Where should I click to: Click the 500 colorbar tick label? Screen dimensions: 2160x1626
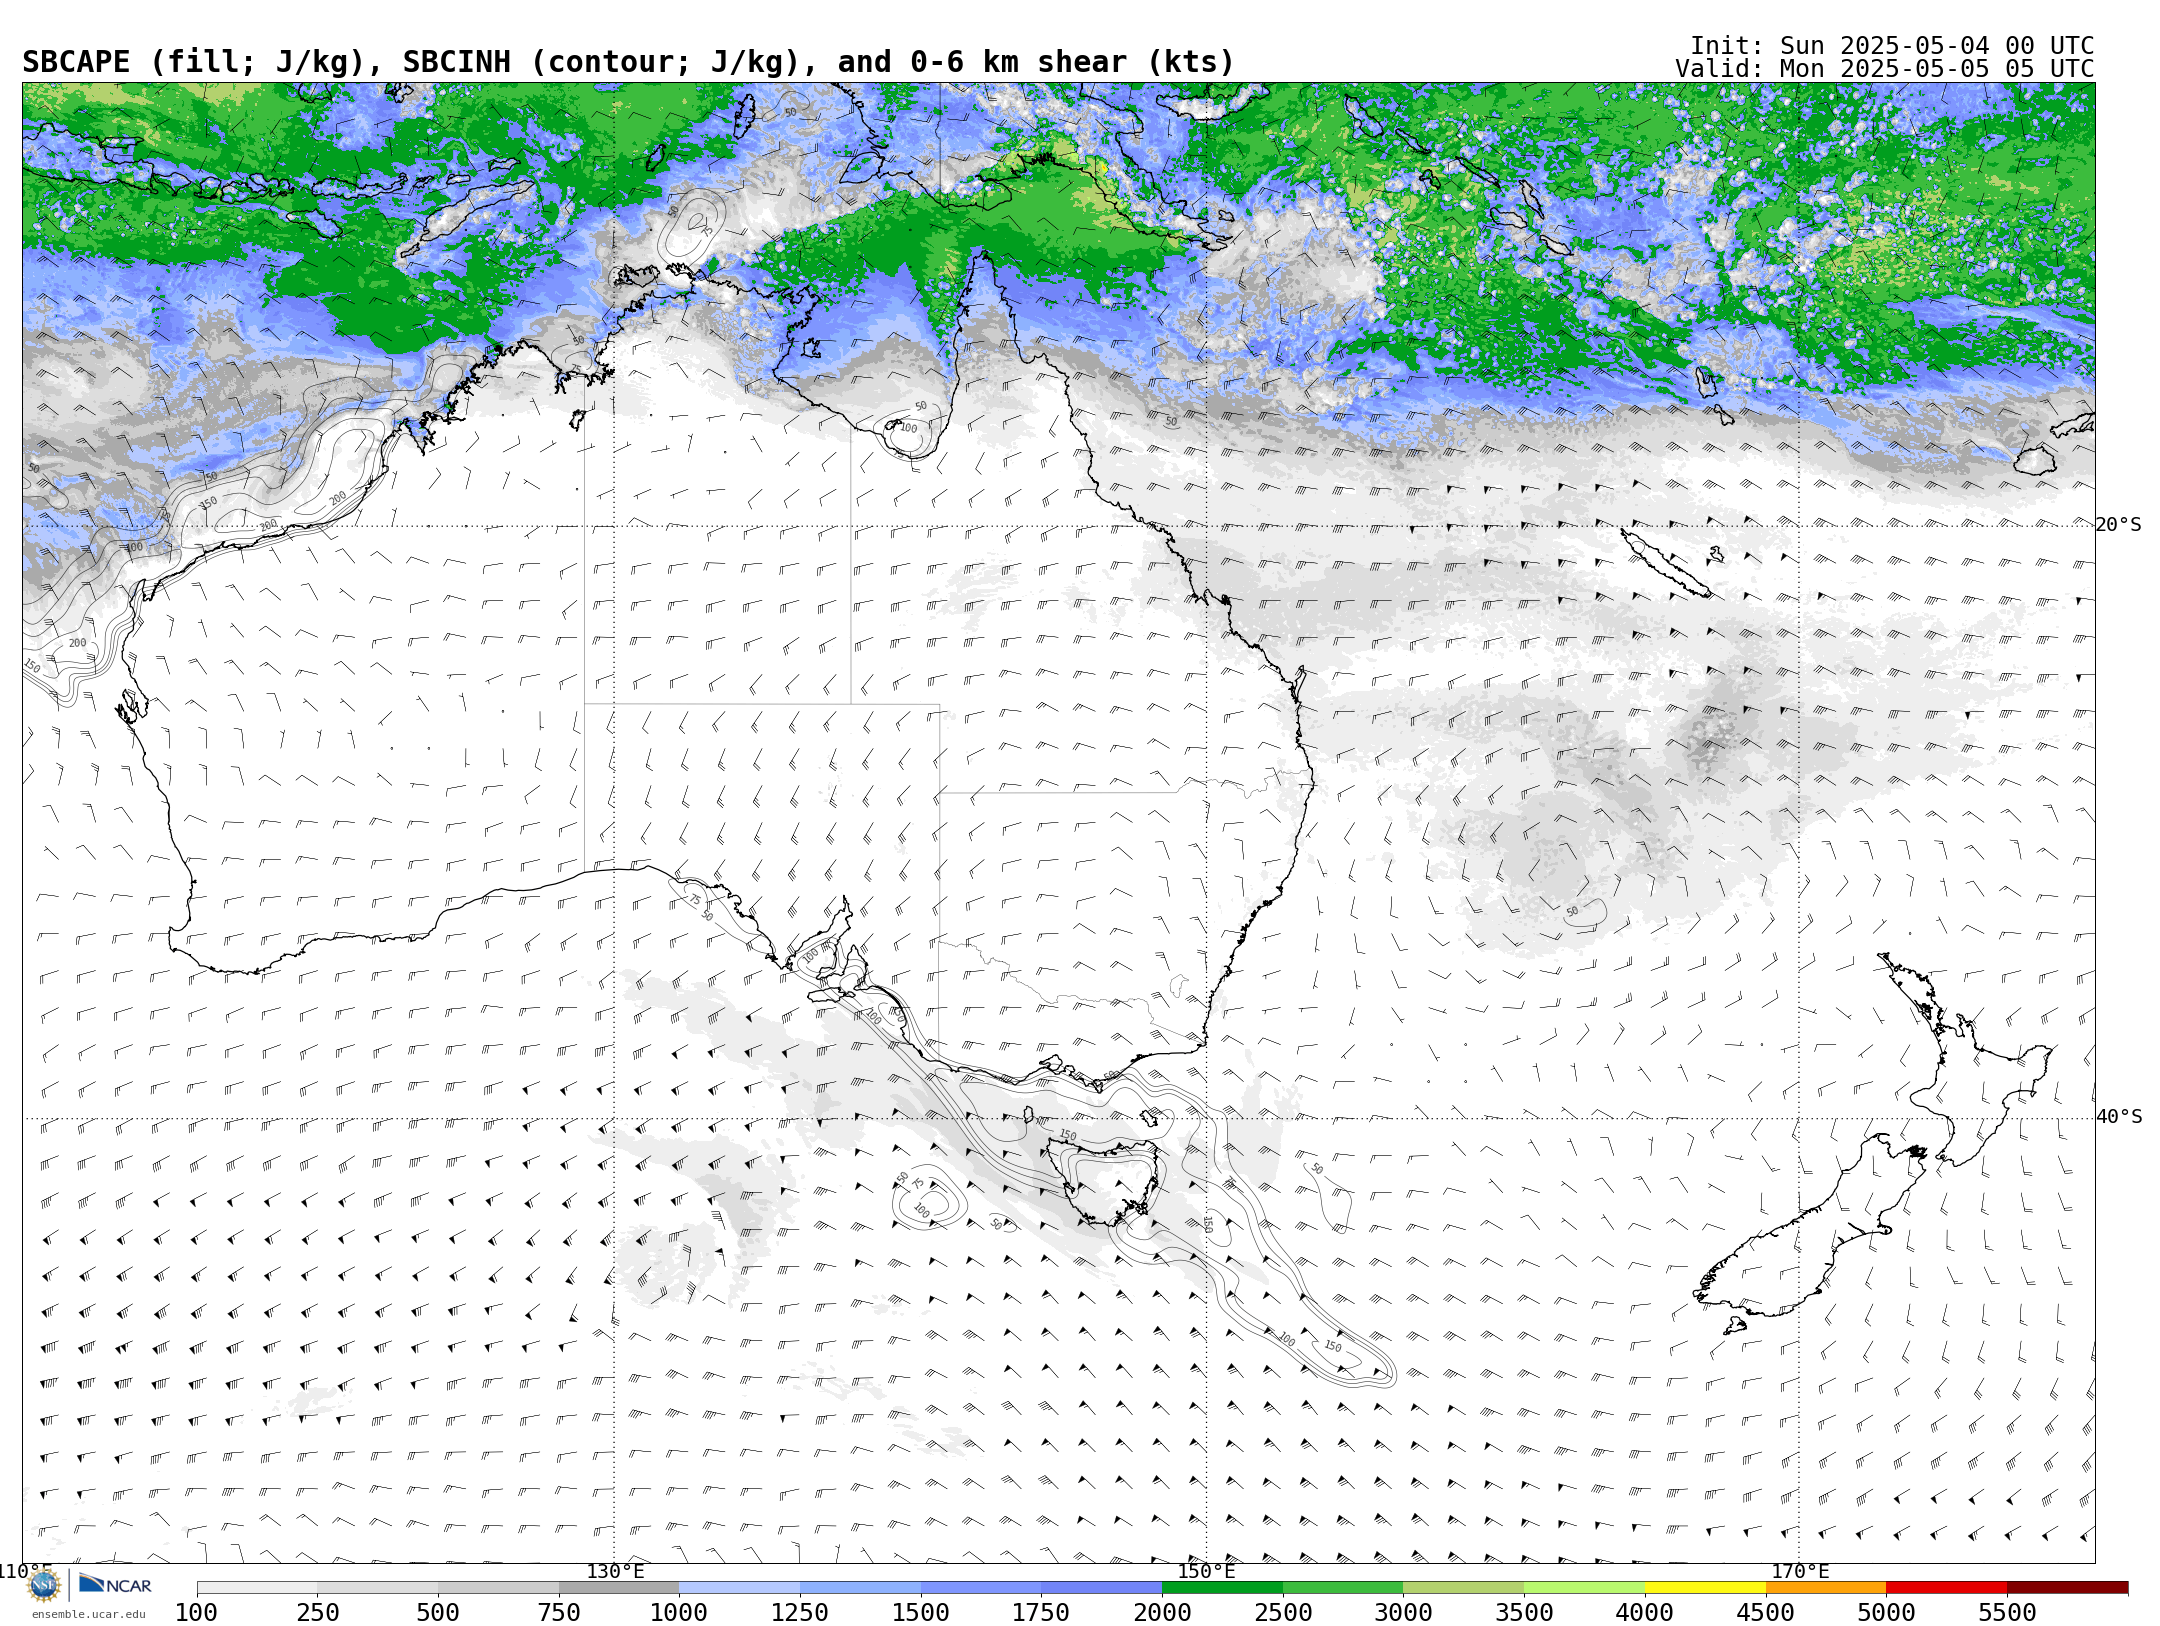[x=438, y=1612]
